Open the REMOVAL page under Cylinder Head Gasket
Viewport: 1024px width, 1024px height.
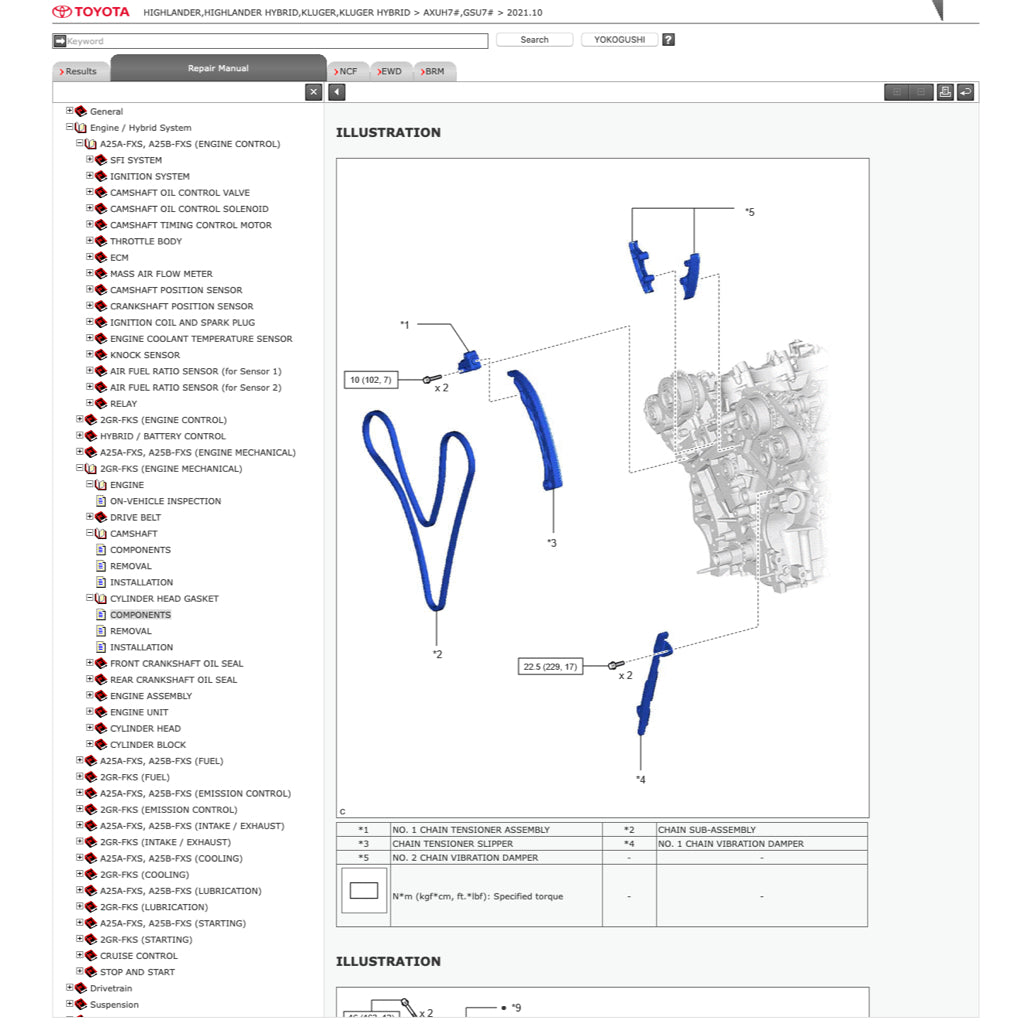130,631
